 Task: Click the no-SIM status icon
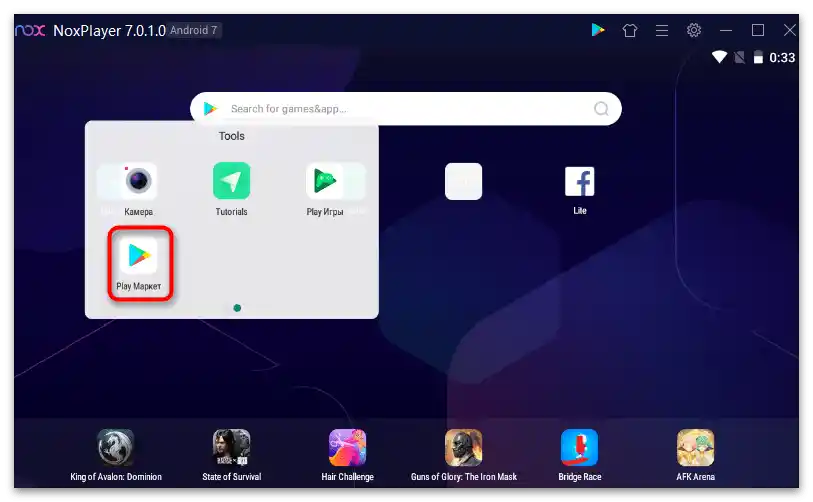[x=739, y=57]
